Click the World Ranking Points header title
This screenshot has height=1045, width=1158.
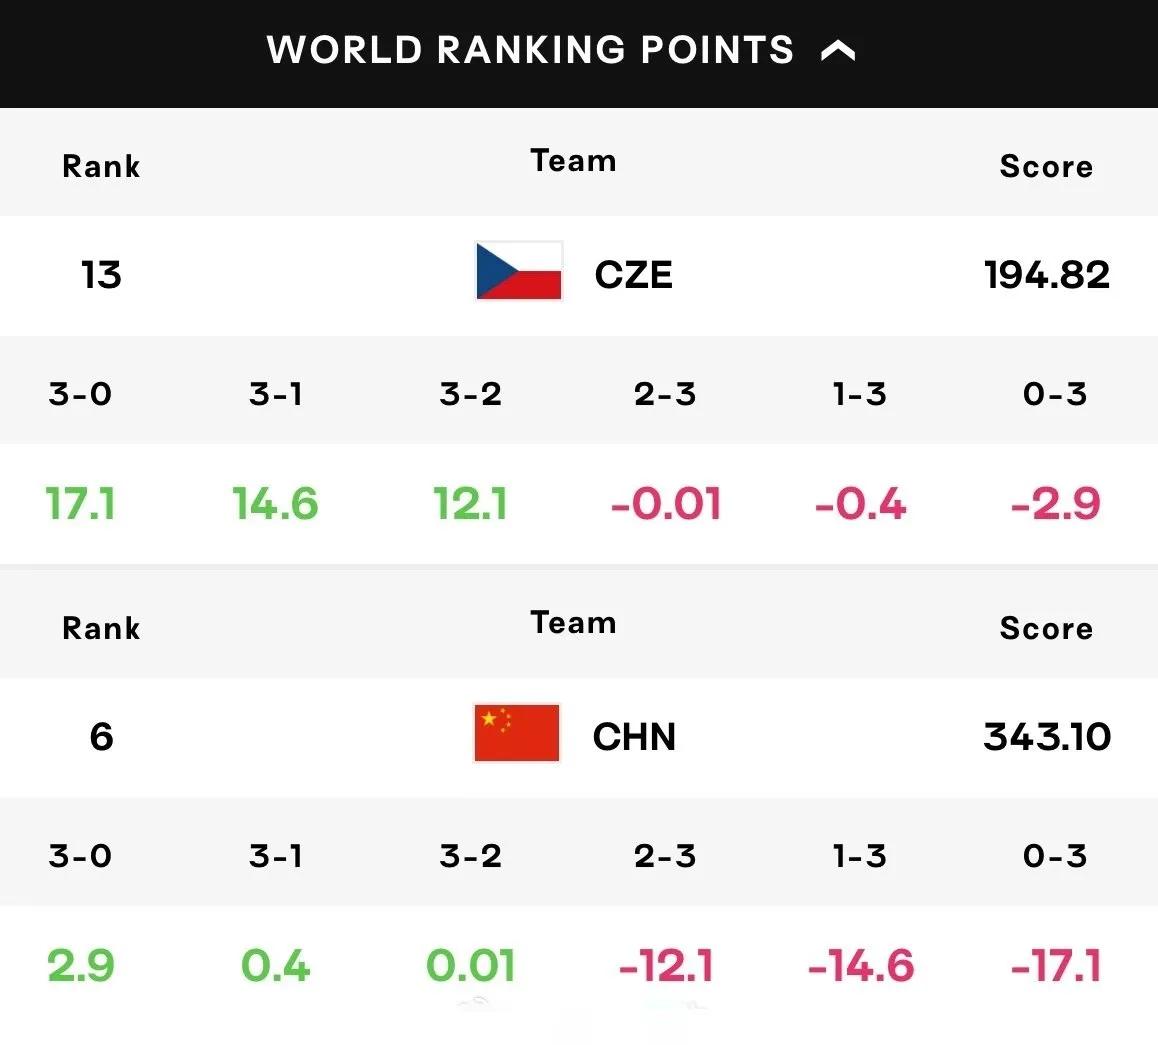tap(530, 50)
